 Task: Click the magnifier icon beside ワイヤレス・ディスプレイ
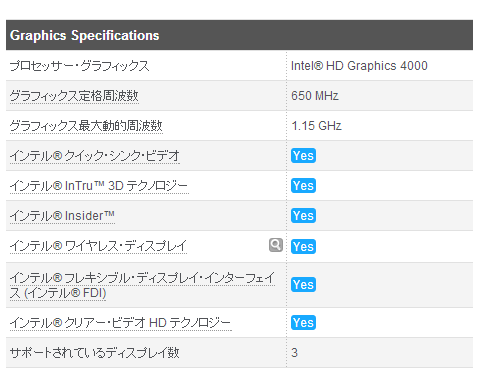tap(276, 245)
